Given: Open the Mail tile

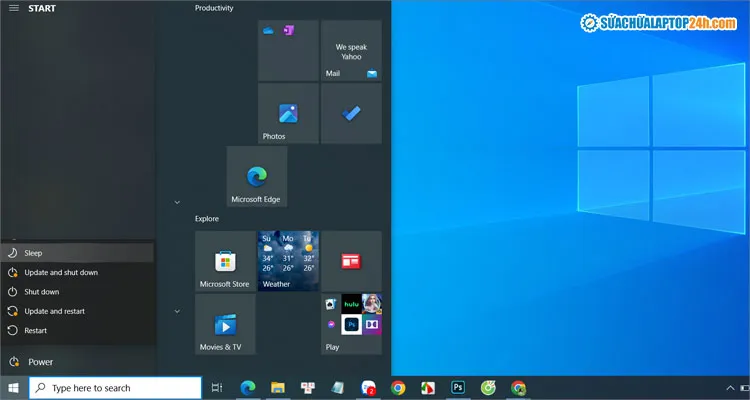Looking at the screenshot, I should pos(351,51).
